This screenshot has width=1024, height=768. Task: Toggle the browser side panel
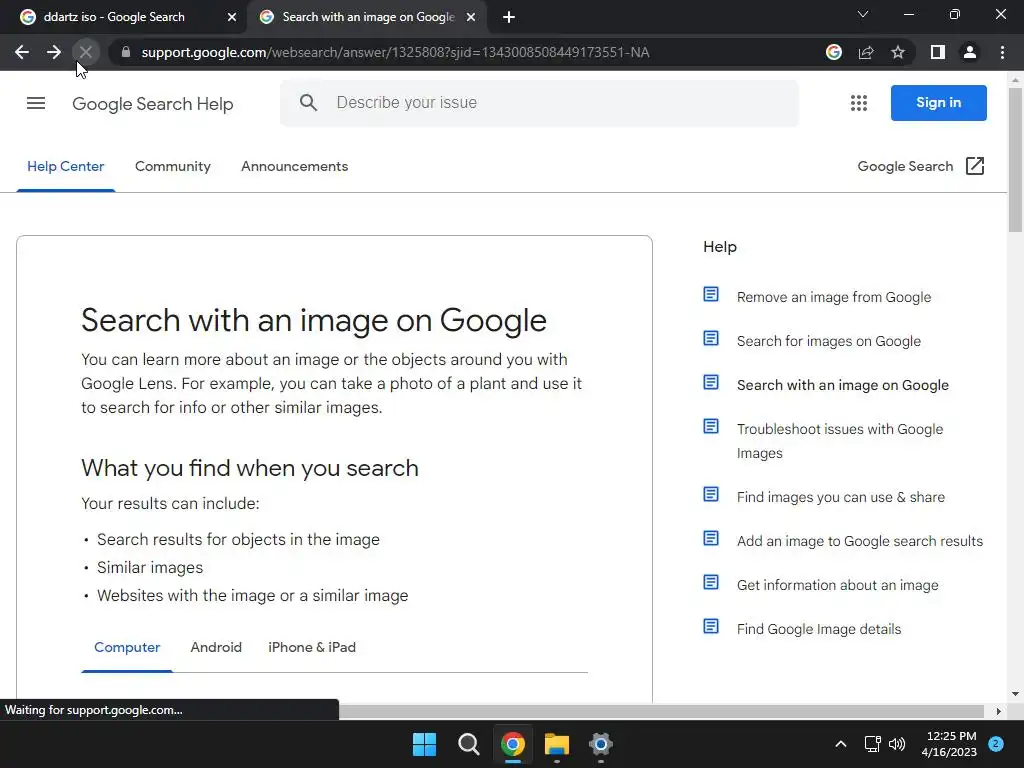tap(938, 52)
